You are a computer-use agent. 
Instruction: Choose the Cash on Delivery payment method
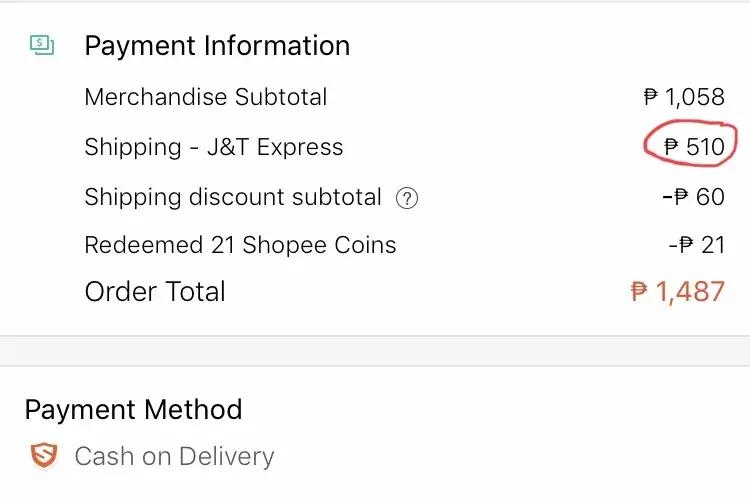click(x=174, y=457)
